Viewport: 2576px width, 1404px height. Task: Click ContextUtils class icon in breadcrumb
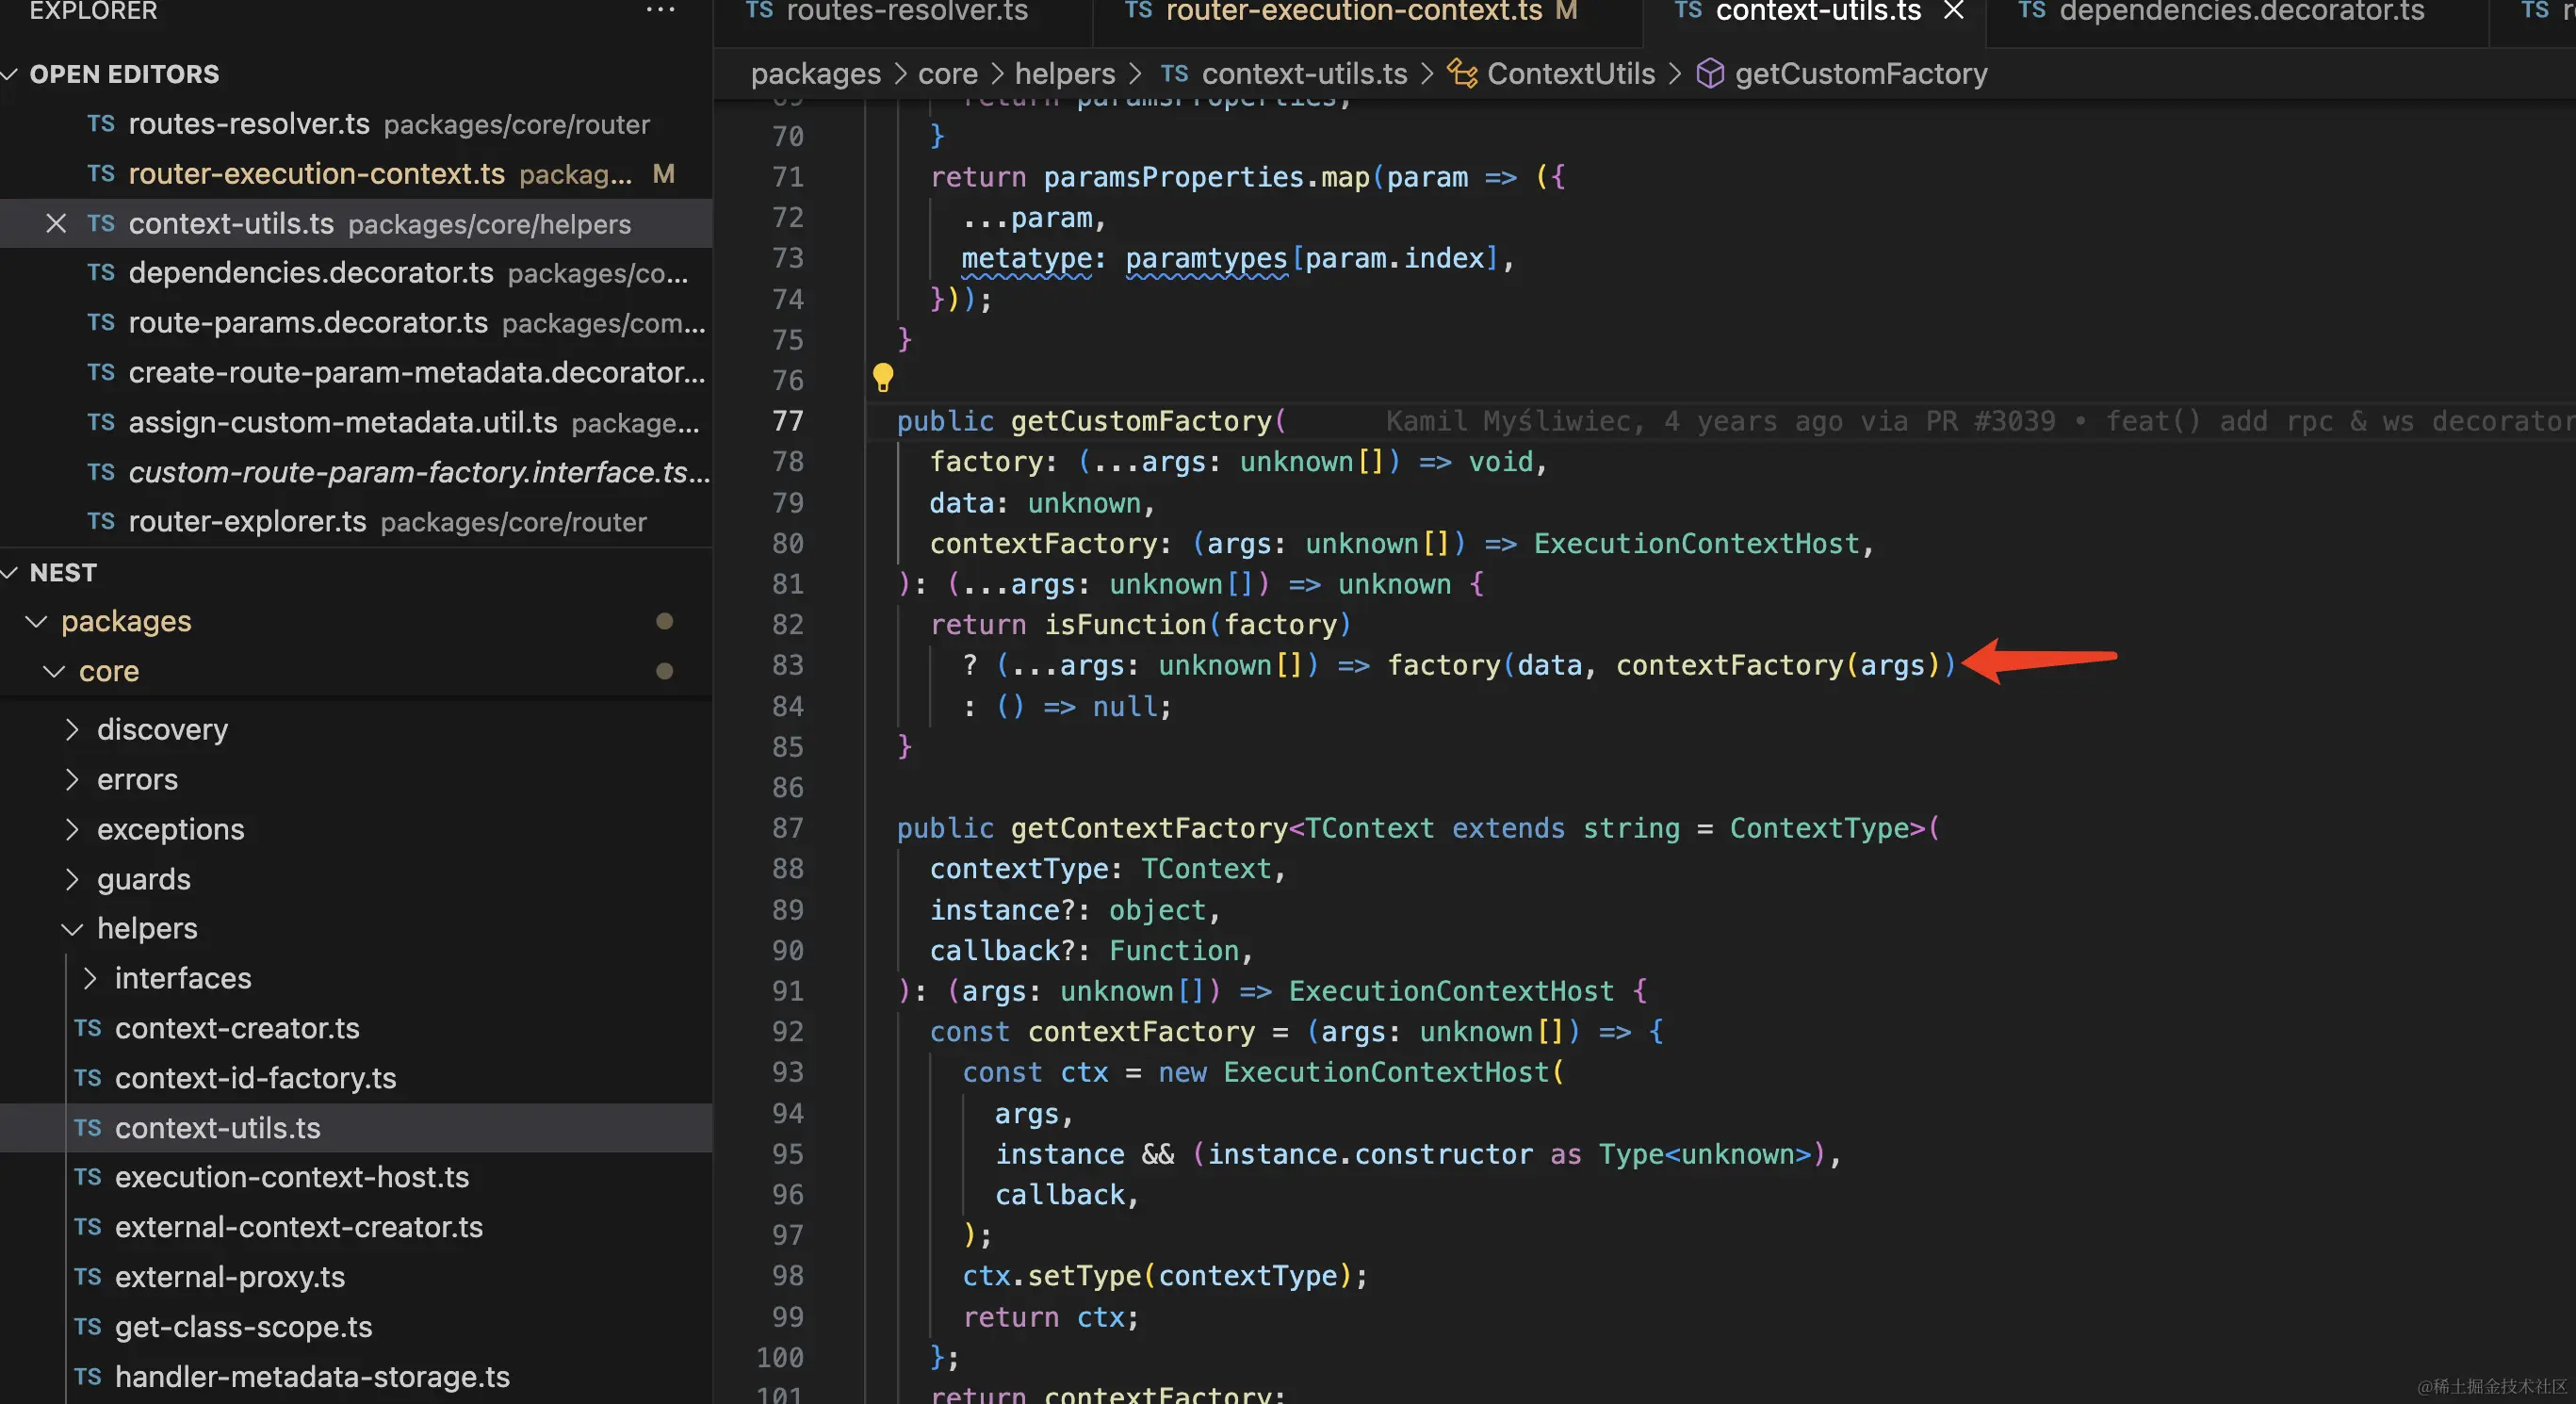click(x=1462, y=73)
